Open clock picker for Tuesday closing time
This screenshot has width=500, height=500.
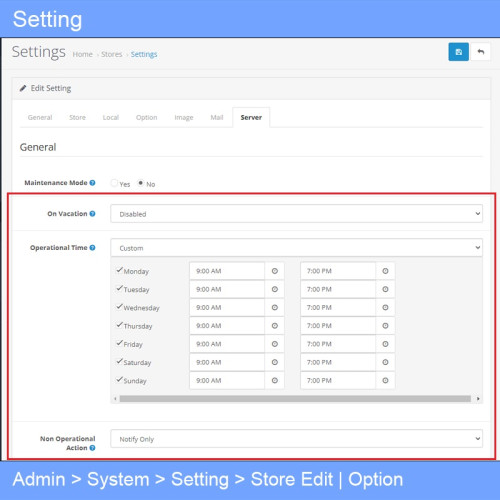(x=385, y=289)
